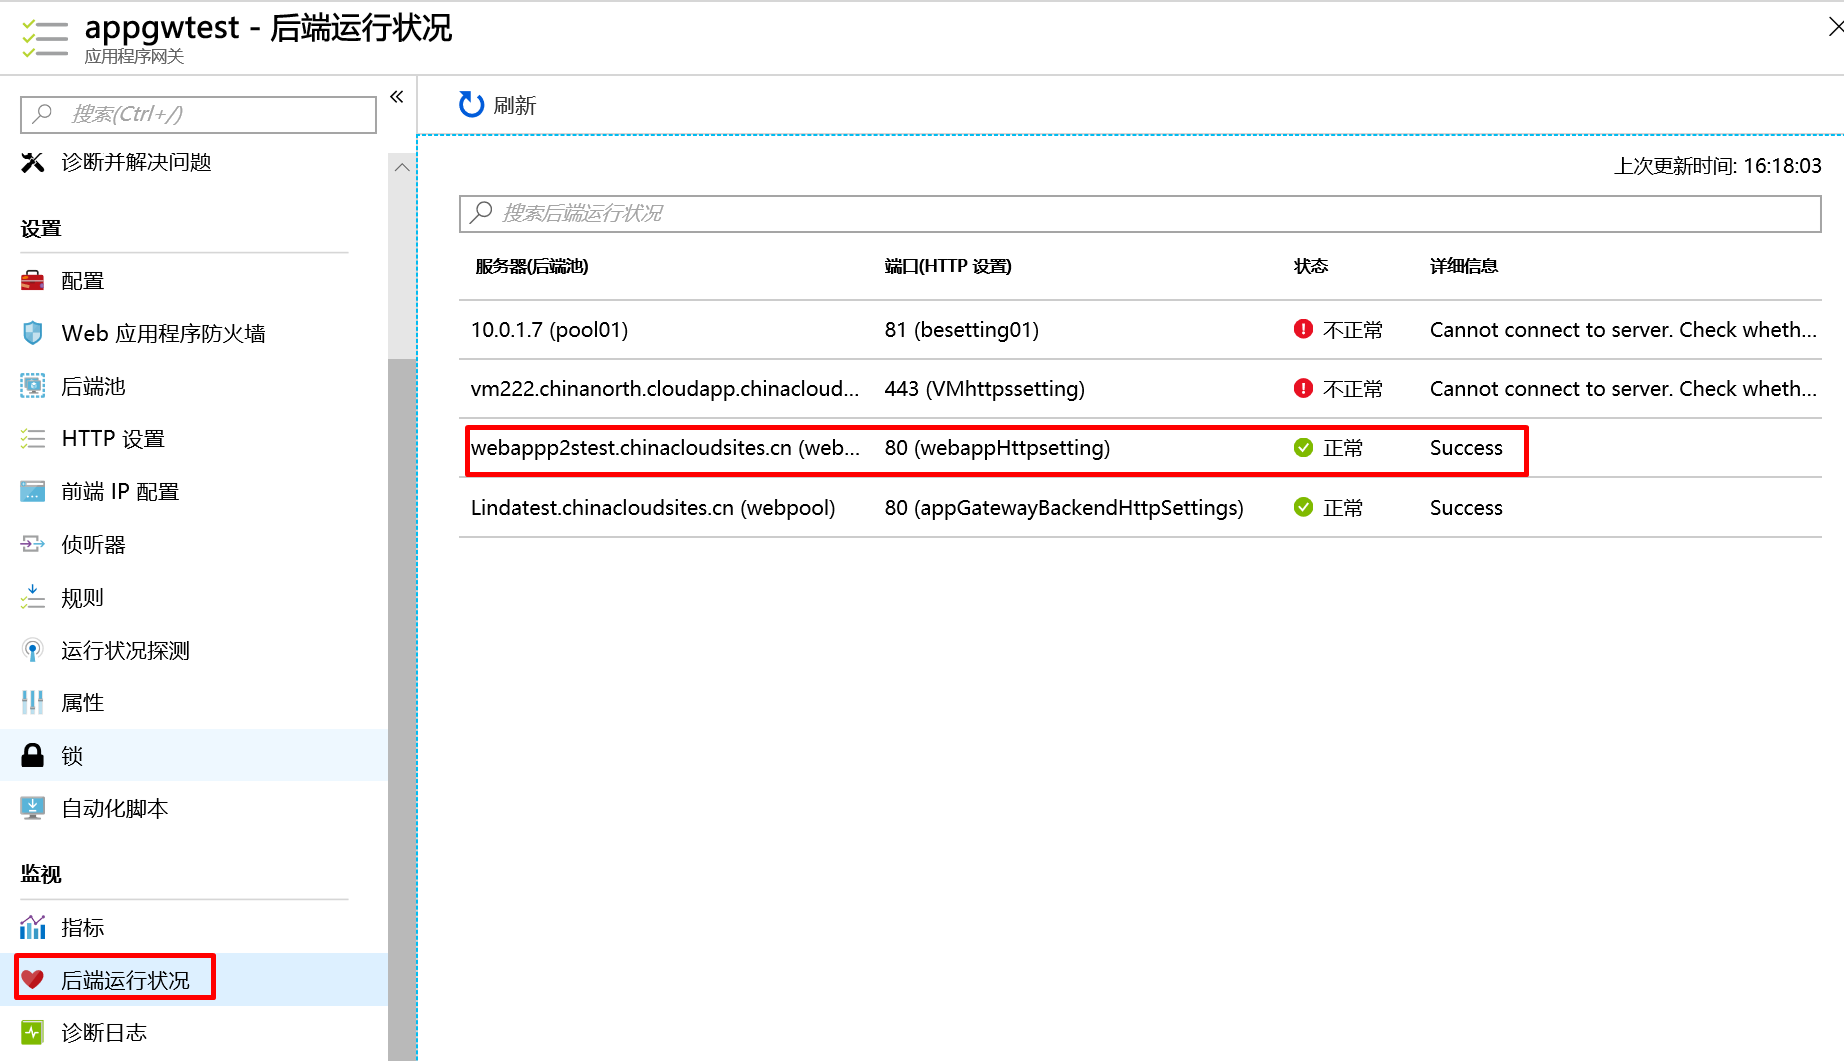This screenshot has width=1844, height=1061.
Task: Open the 配置 toolbox icon
Action: pyautogui.click(x=33, y=281)
